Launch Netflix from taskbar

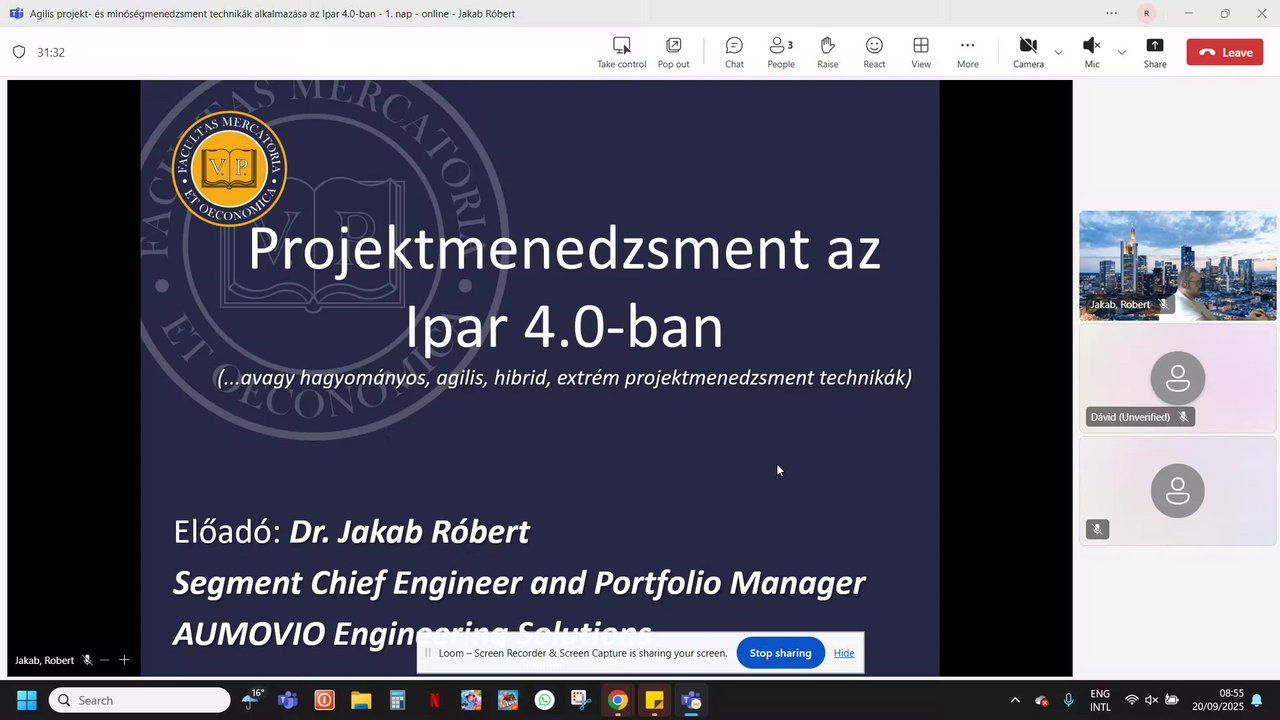(x=434, y=700)
